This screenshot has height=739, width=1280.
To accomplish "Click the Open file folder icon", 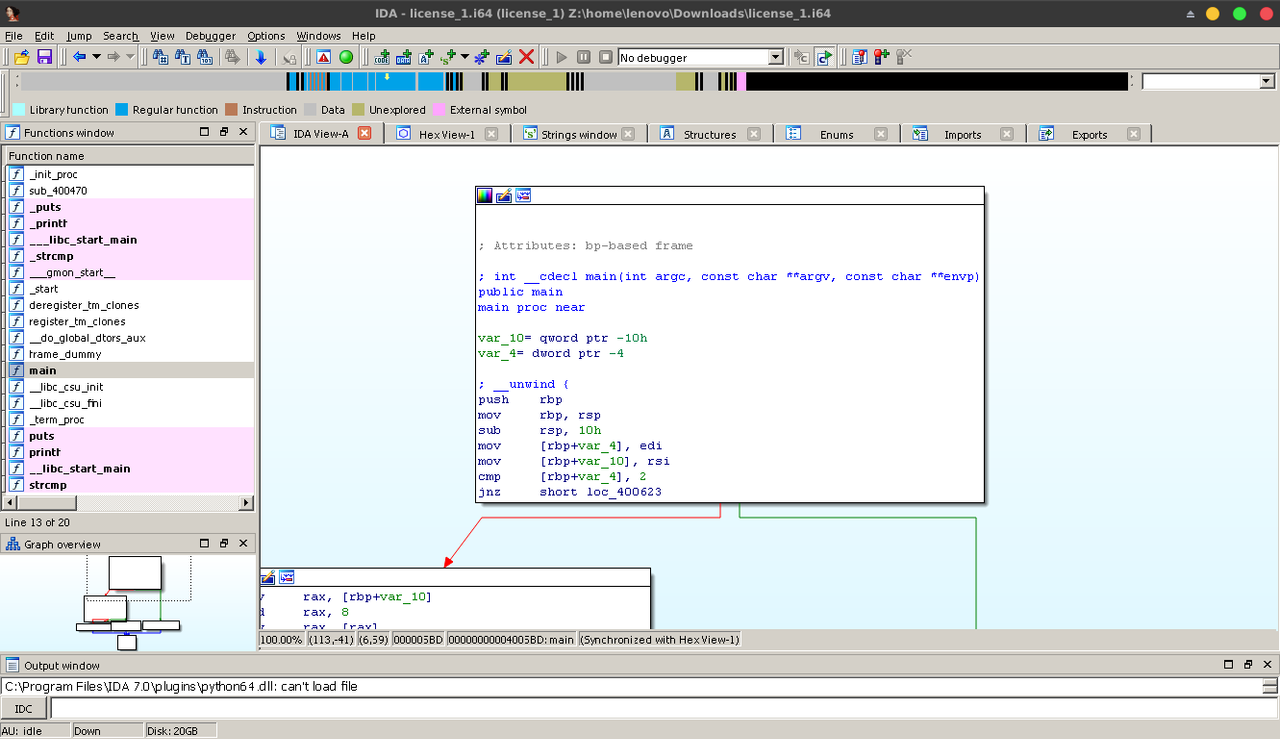I will click(x=21, y=57).
